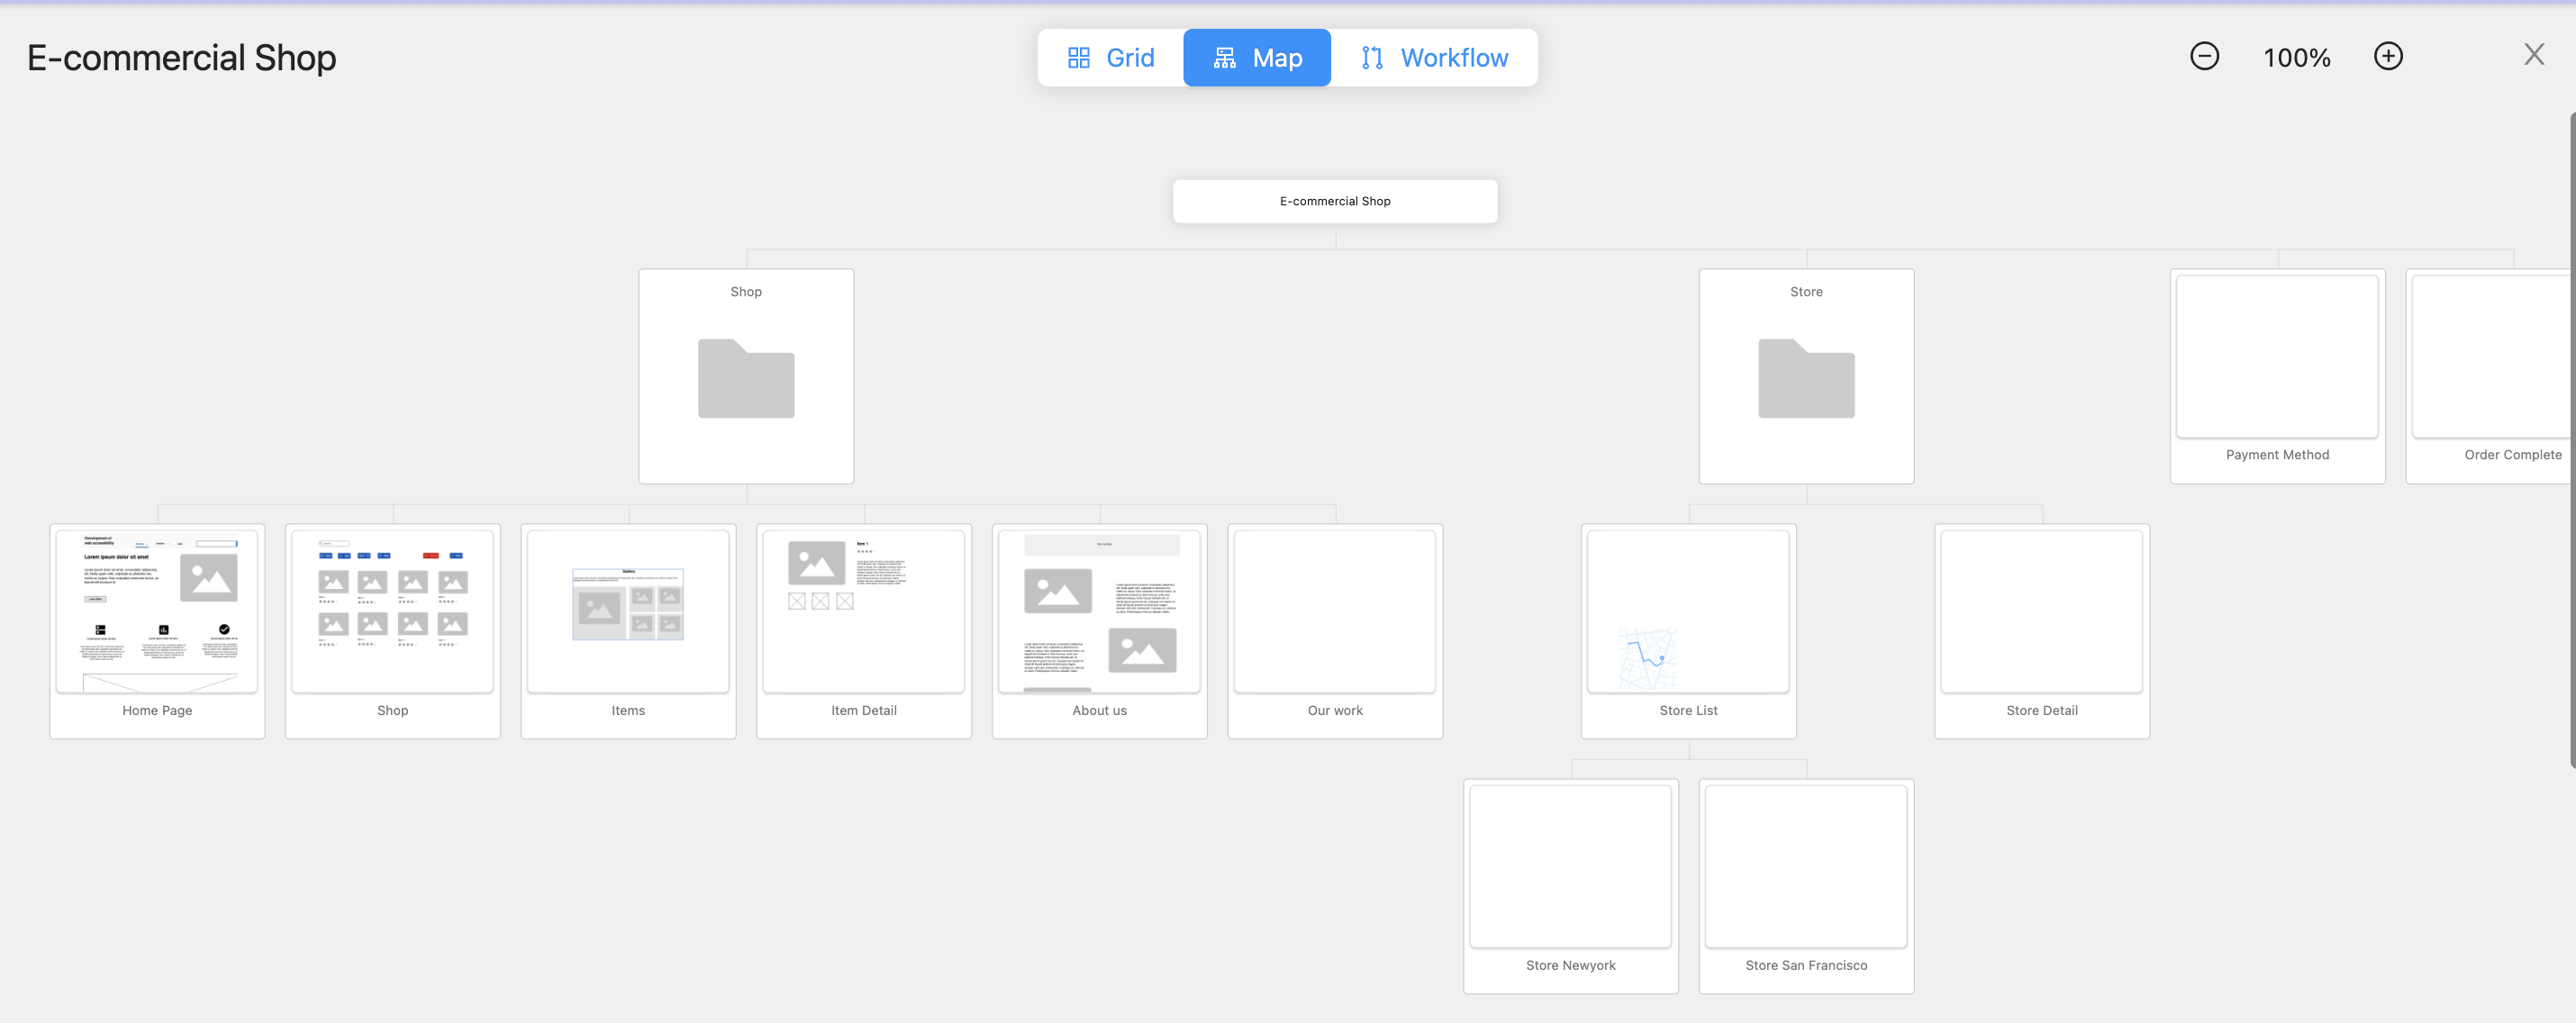Close the map view with X icon

(x=2533, y=55)
